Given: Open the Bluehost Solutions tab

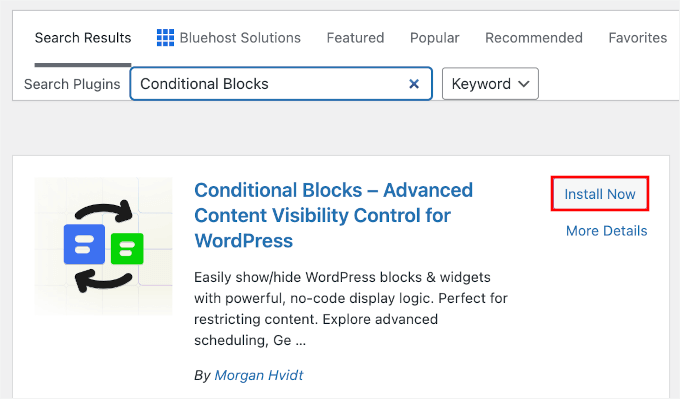Looking at the screenshot, I should pyautogui.click(x=229, y=38).
